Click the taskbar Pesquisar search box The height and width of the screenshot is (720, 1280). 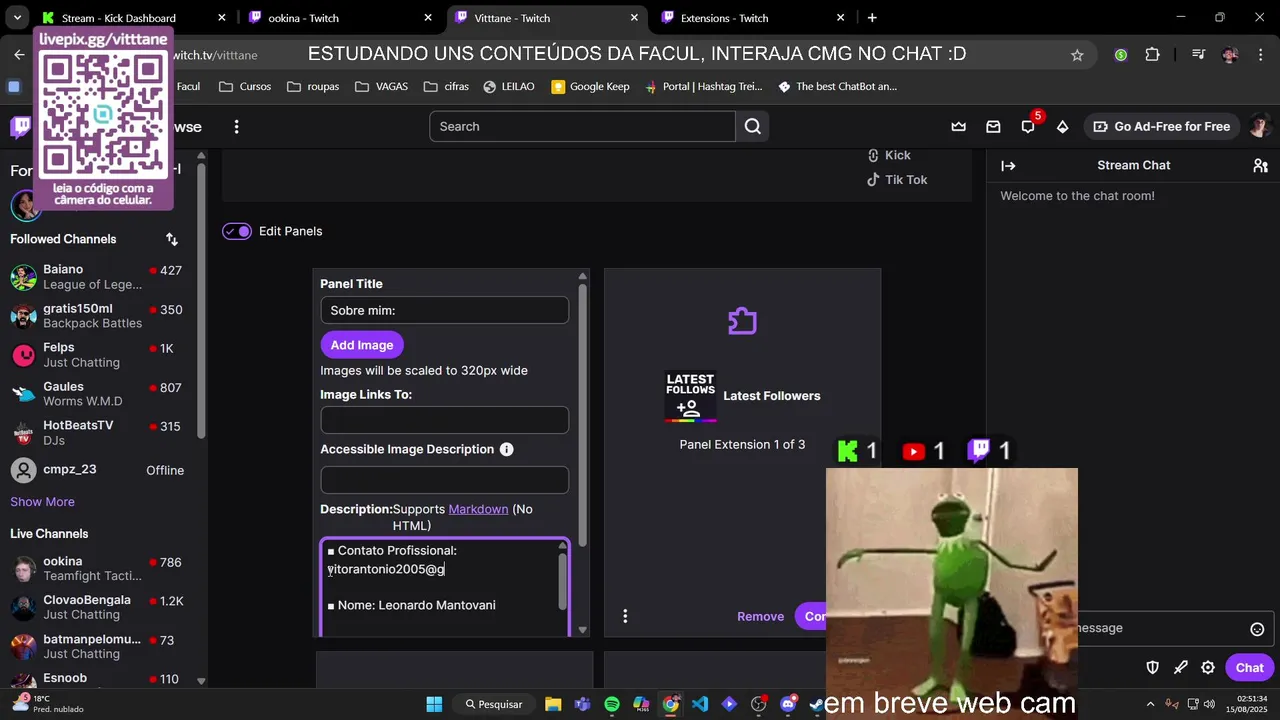pyautogui.click(x=493, y=704)
